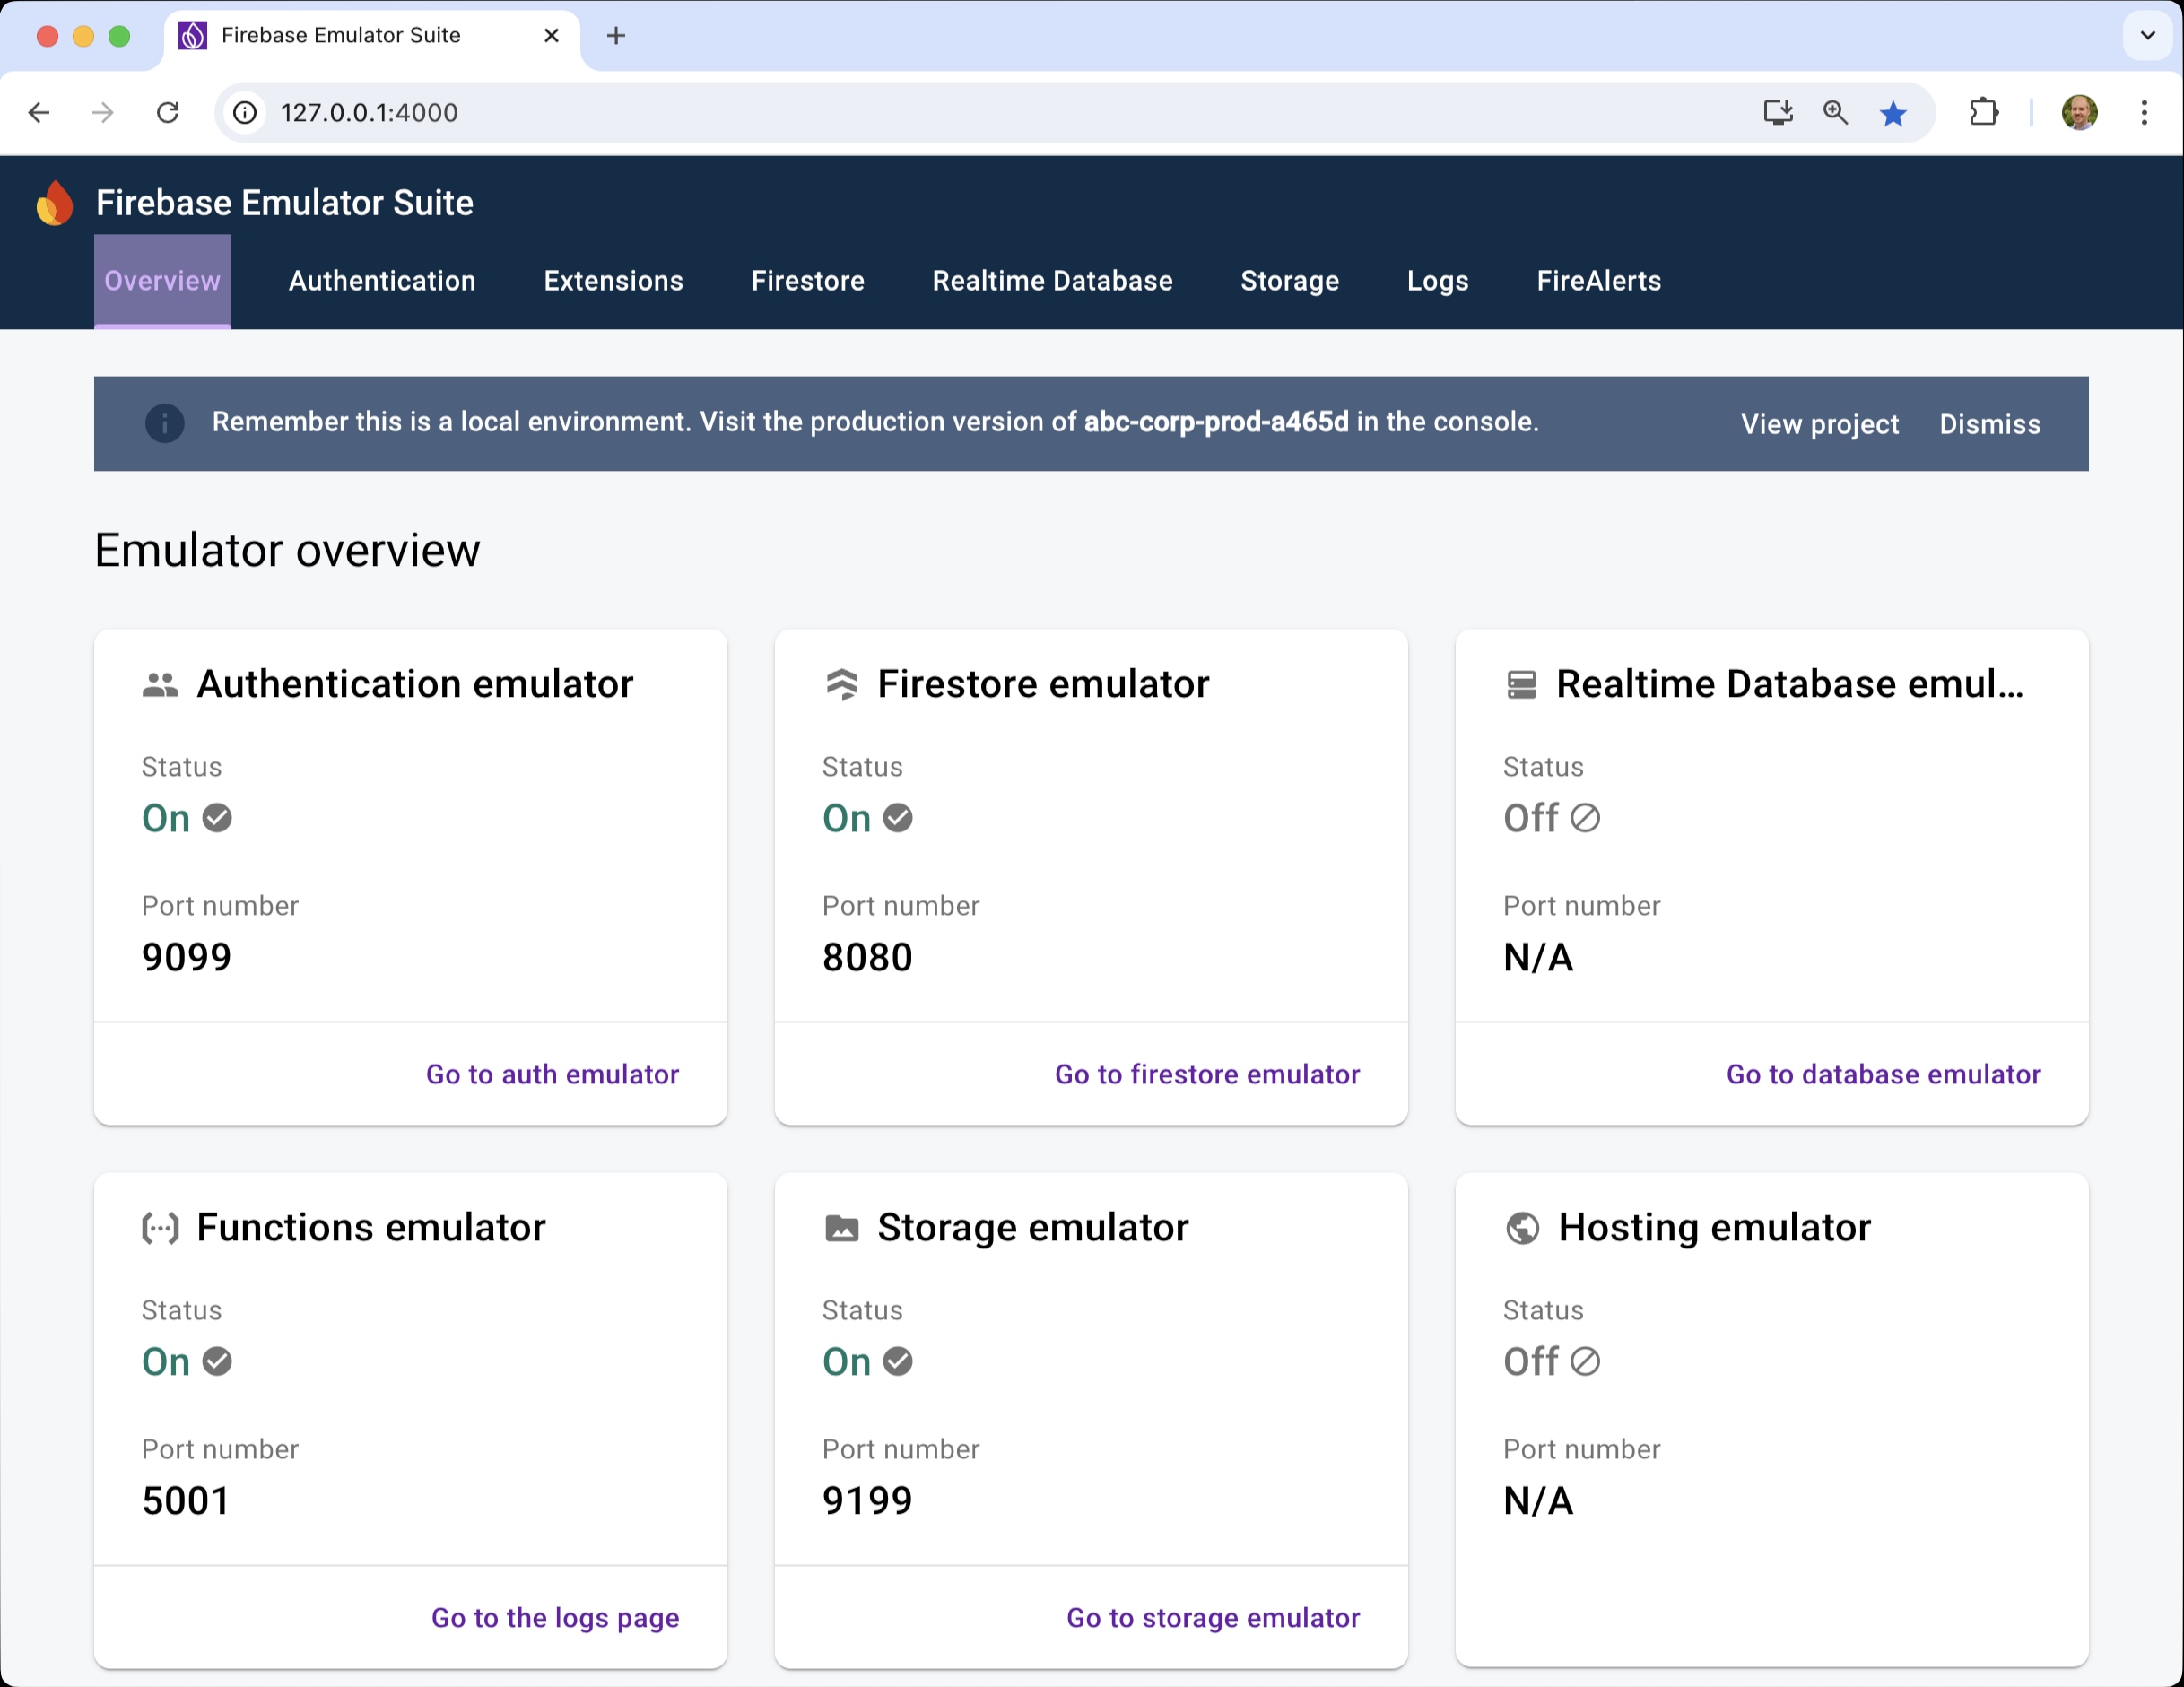Screen dimensions: 2184x1687
Task: Click the info icon in the banner
Action: (165, 423)
